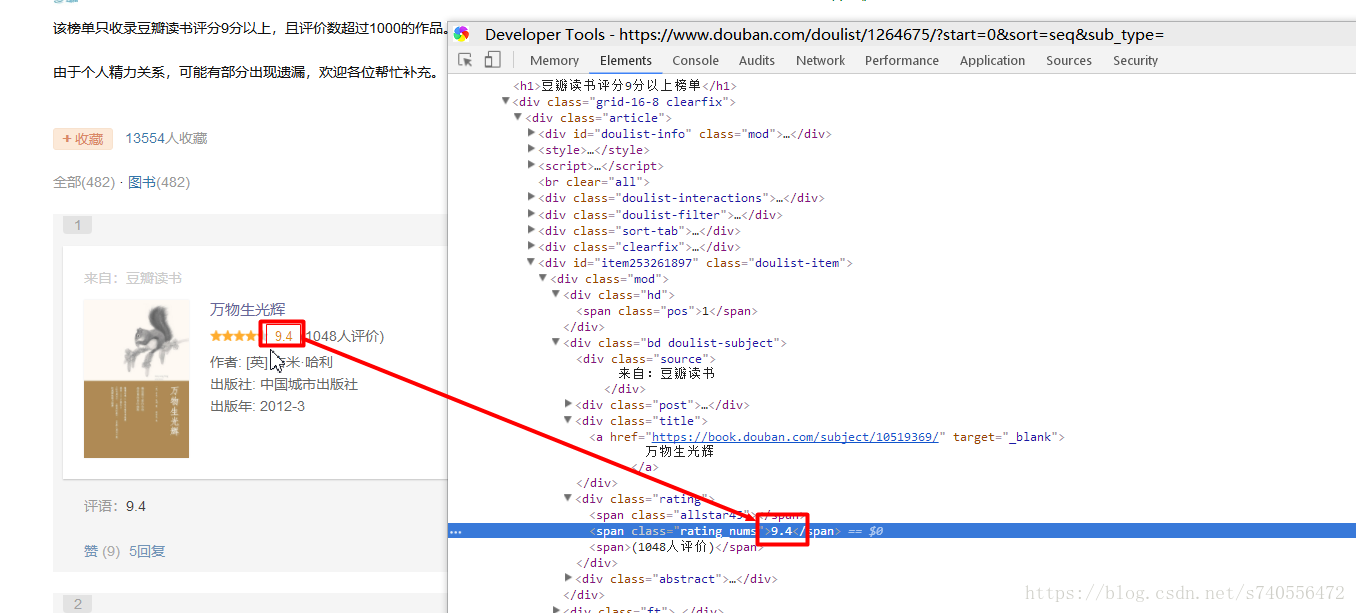
Task: Collapse the grid-16-8 clearfix div node
Action: pyautogui.click(x=506, y=102)
